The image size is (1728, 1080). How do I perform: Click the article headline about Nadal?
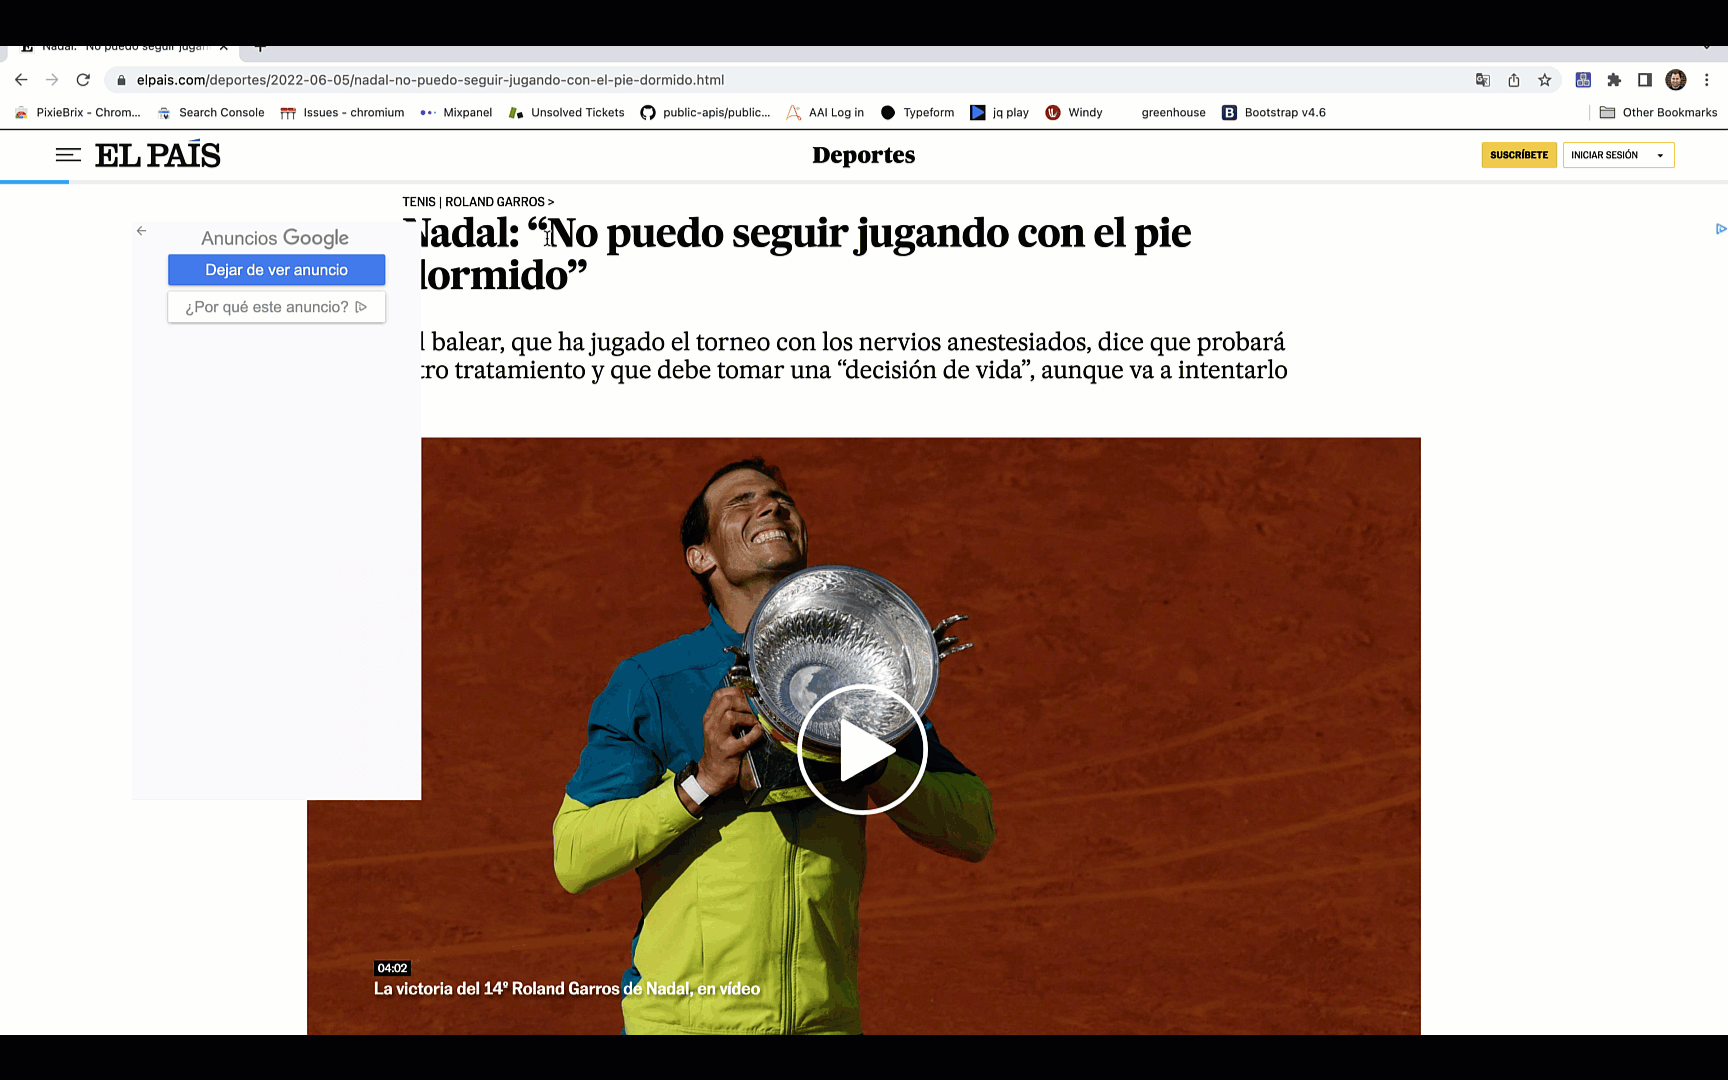(797, 254)
